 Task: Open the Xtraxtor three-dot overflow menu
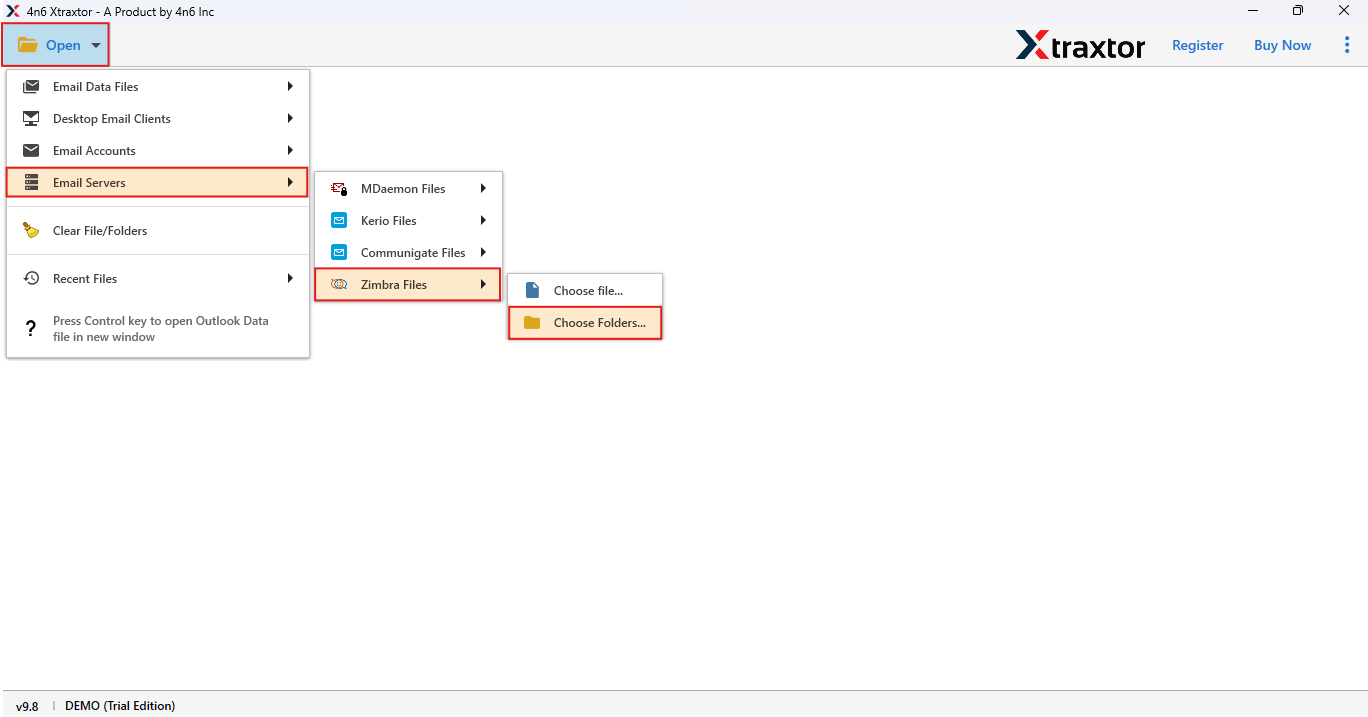pyautogui.click(x=1347, y=45)
